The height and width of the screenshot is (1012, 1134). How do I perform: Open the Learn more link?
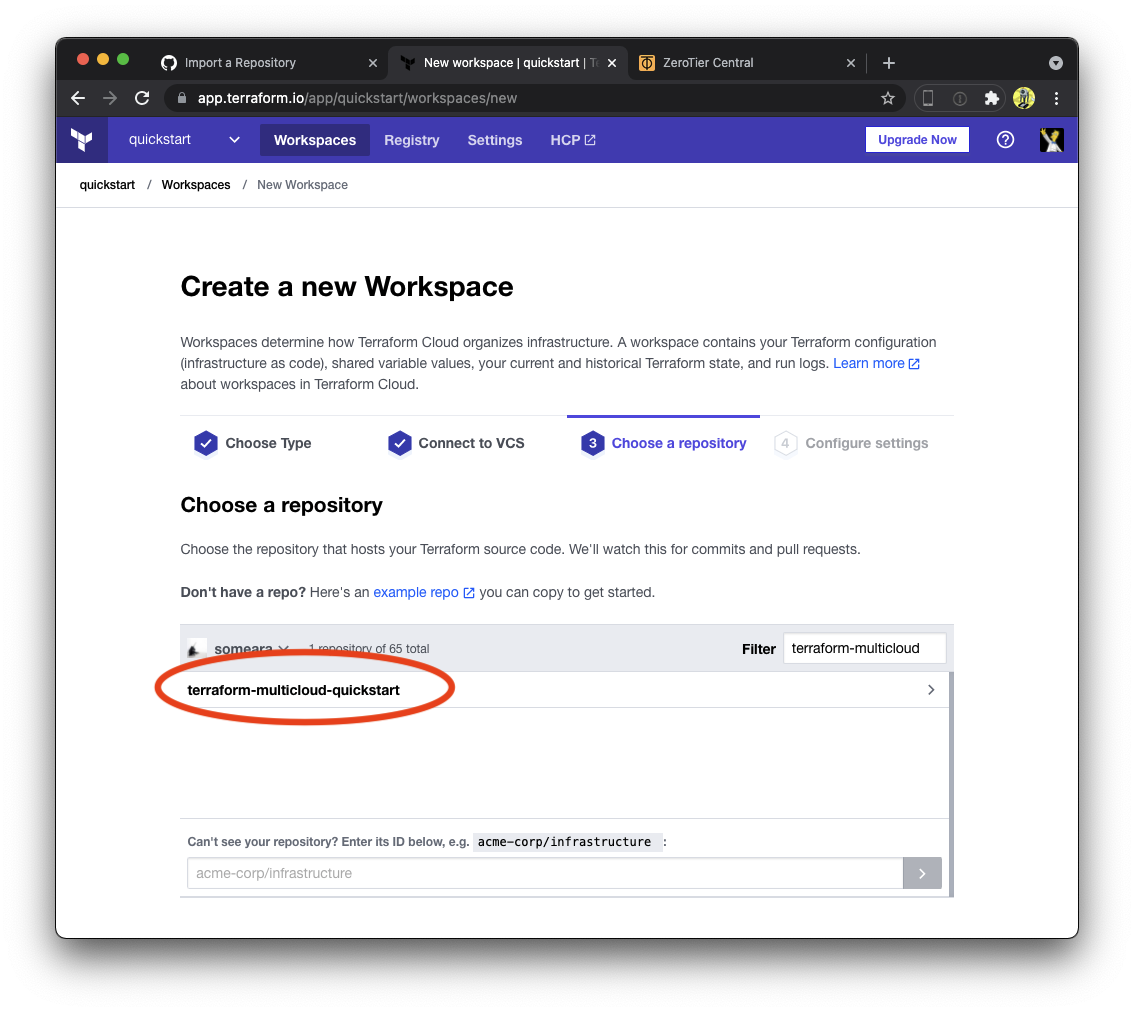click(876, 363)
